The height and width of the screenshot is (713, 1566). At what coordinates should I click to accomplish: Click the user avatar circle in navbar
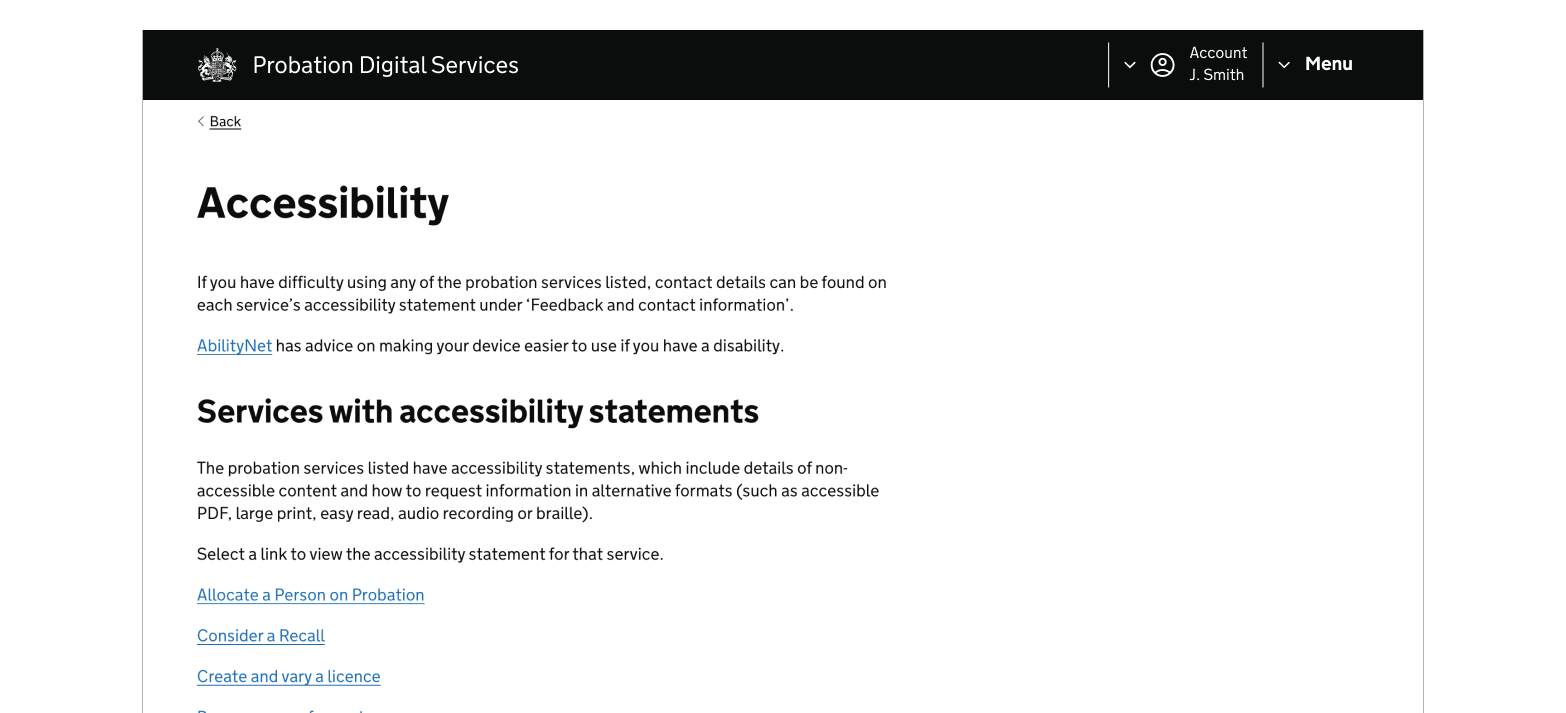pos(1162,64)
